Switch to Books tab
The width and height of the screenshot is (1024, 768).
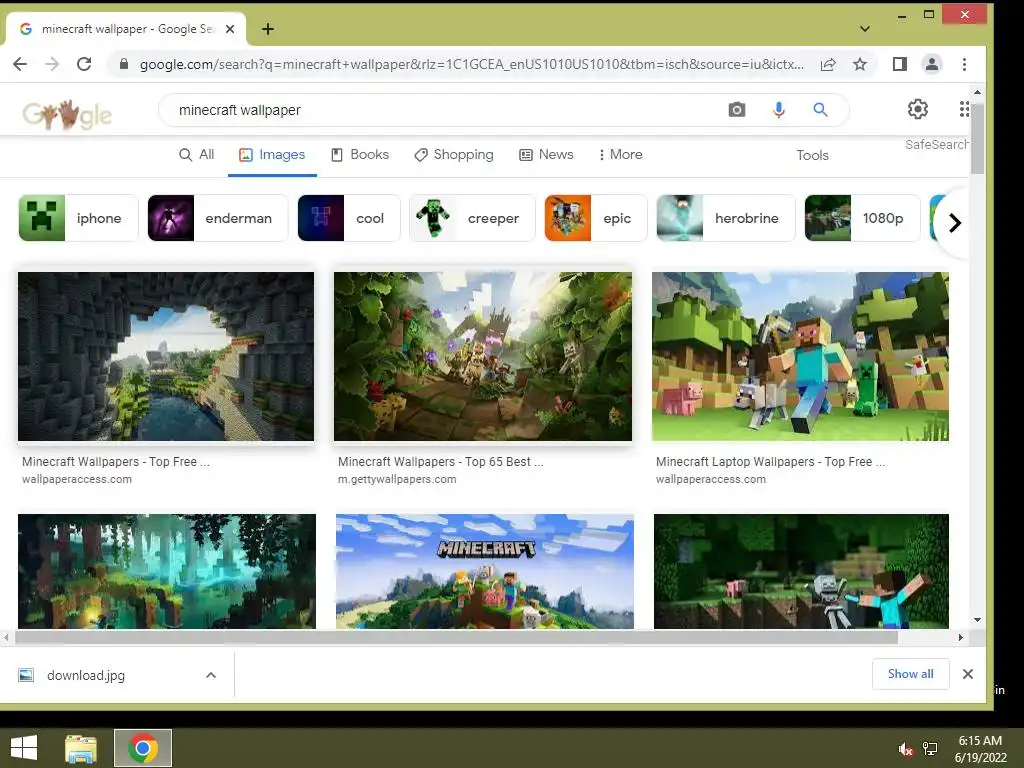[x=360, y=155]
